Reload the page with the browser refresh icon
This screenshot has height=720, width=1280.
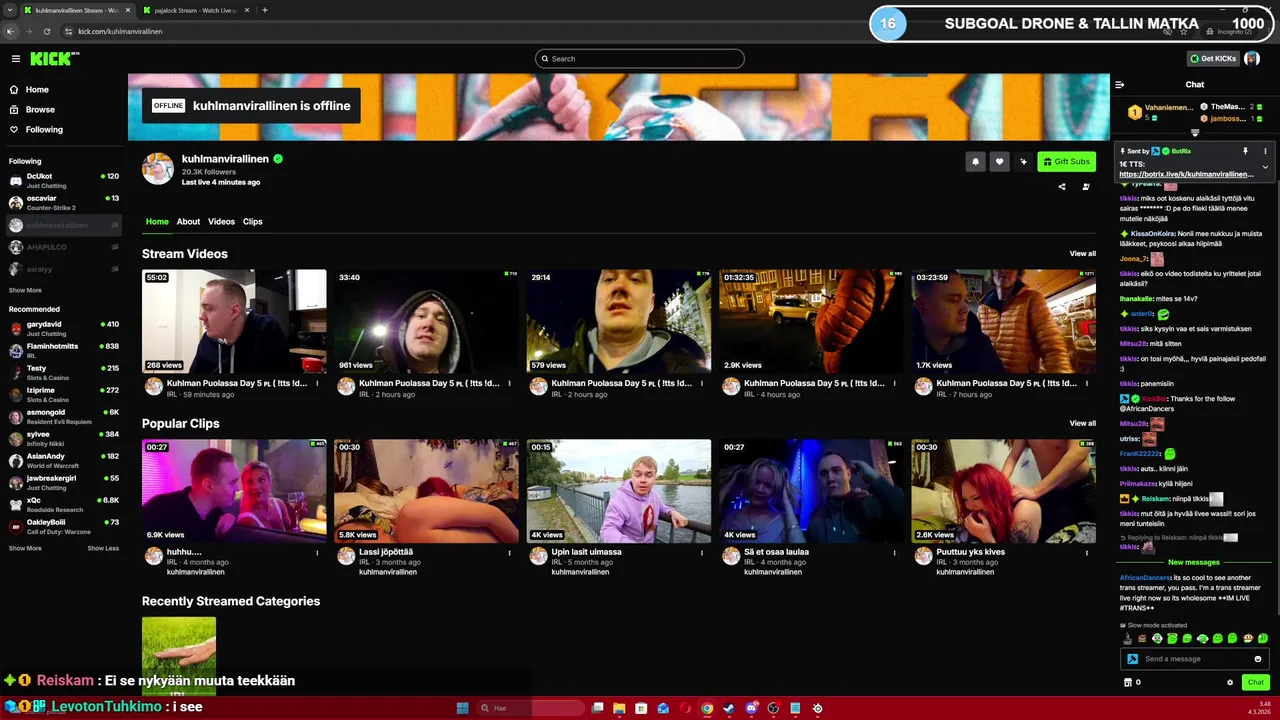[46, 31]
